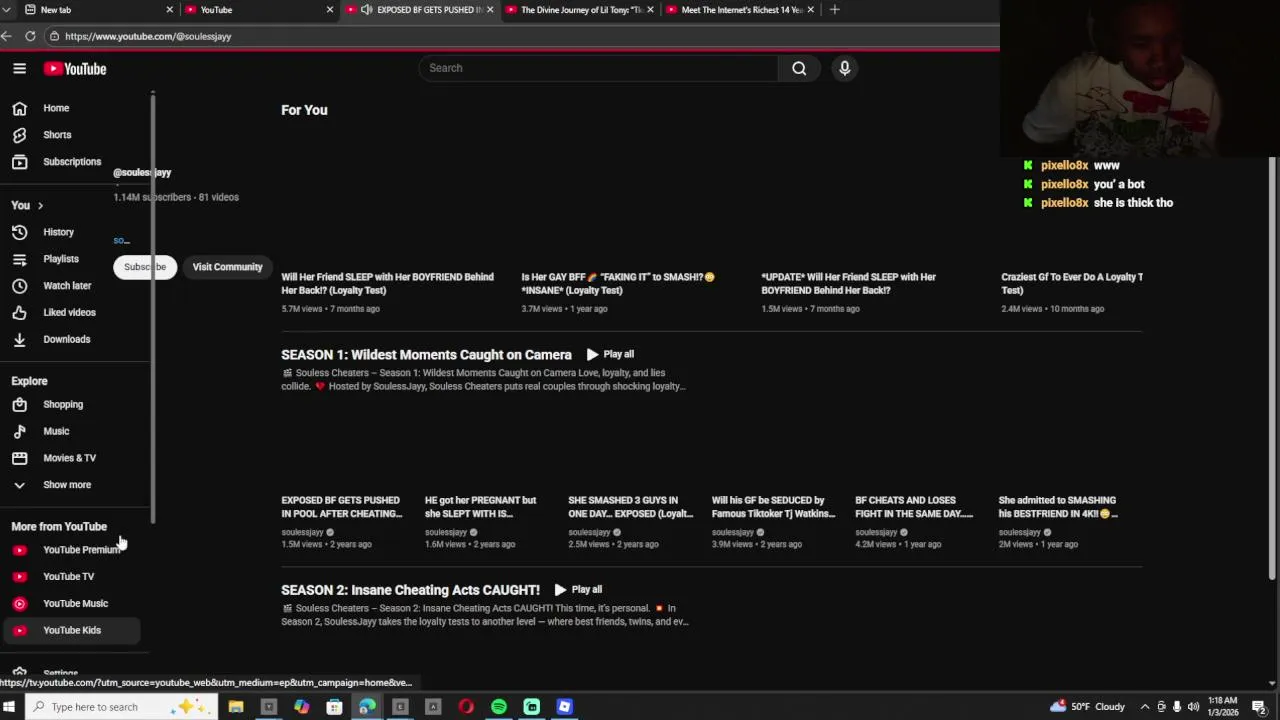The image size is (1280, 720).
Task: Open 'BF CHEATS AND LOSES FIGHT' video
Action: [914, 507]
